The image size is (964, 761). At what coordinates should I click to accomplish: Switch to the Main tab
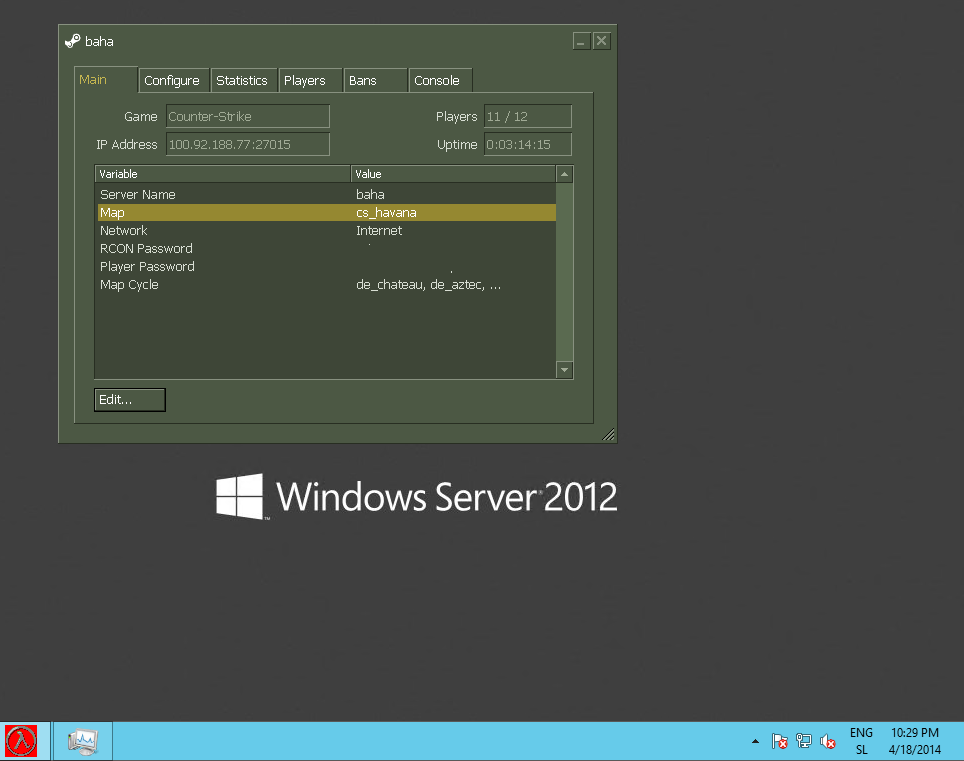pos(105,80)
